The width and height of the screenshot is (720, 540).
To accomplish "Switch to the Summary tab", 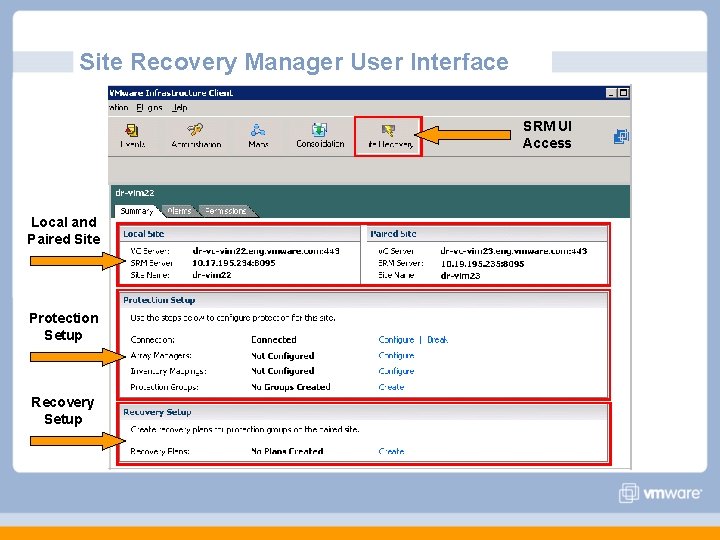I will click(x=136, y=211).
